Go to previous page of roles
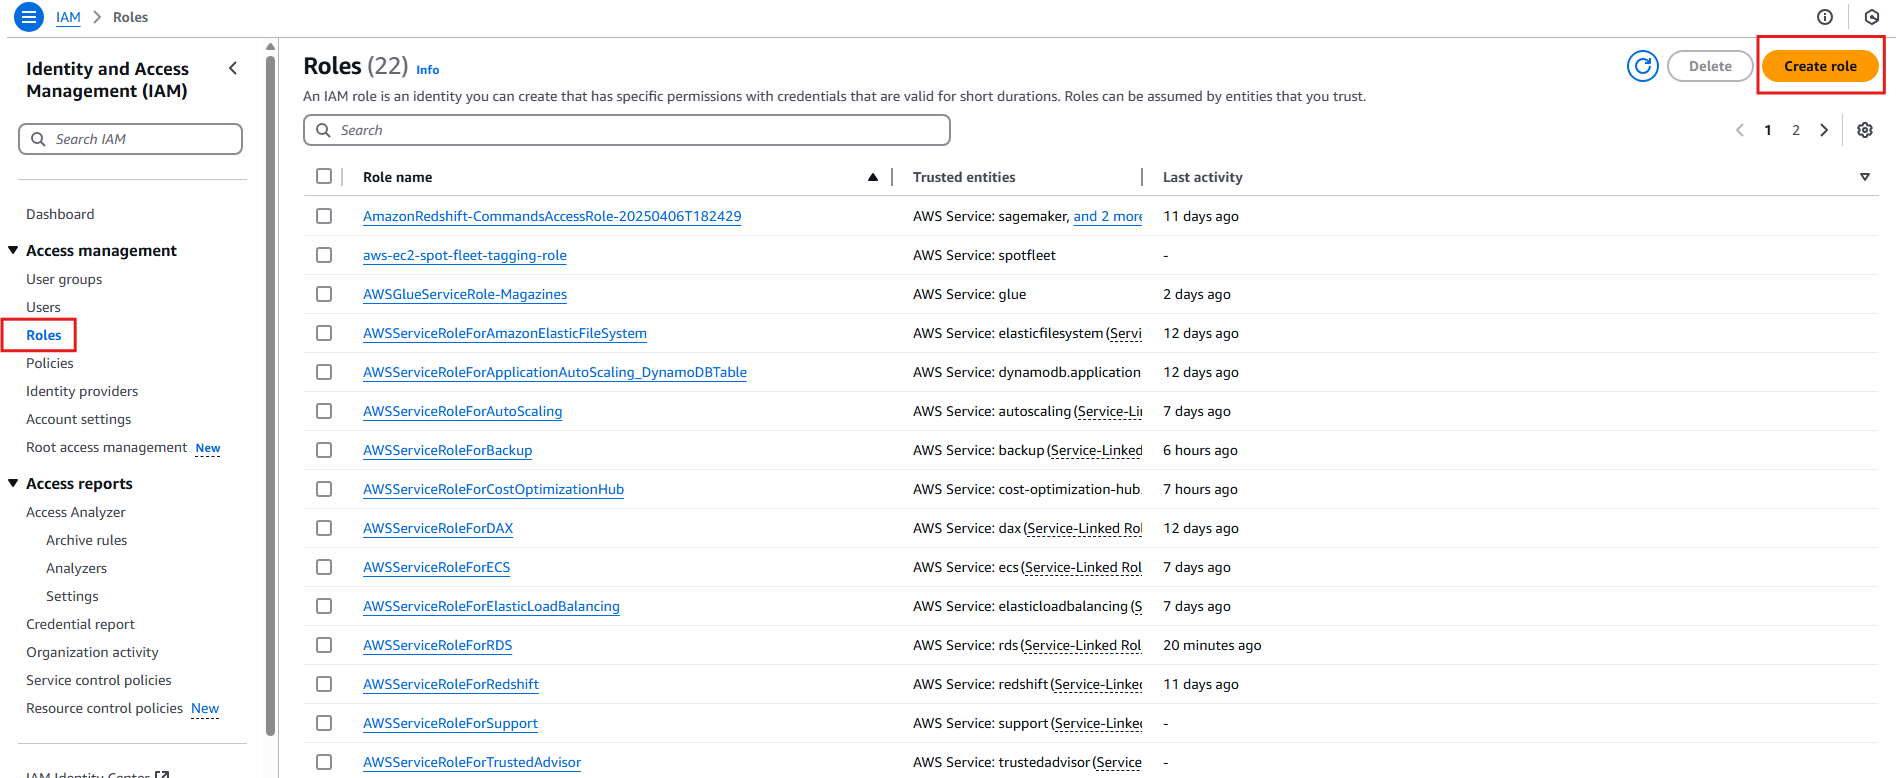Screen dimensions: 1896x778 tap(1740, 130)
